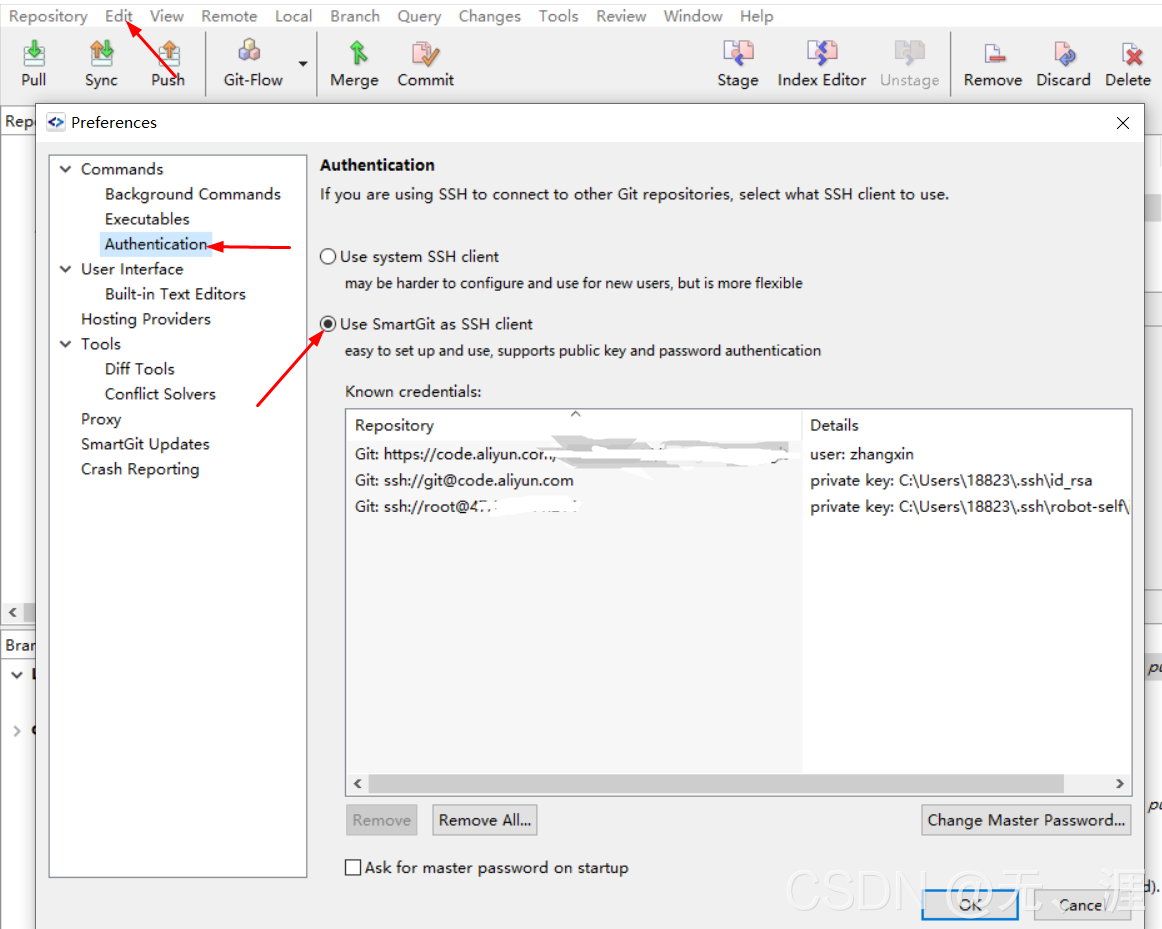The image size is (1162, 929).
Task: Open the Git-Flow tool
Action: 253,64
